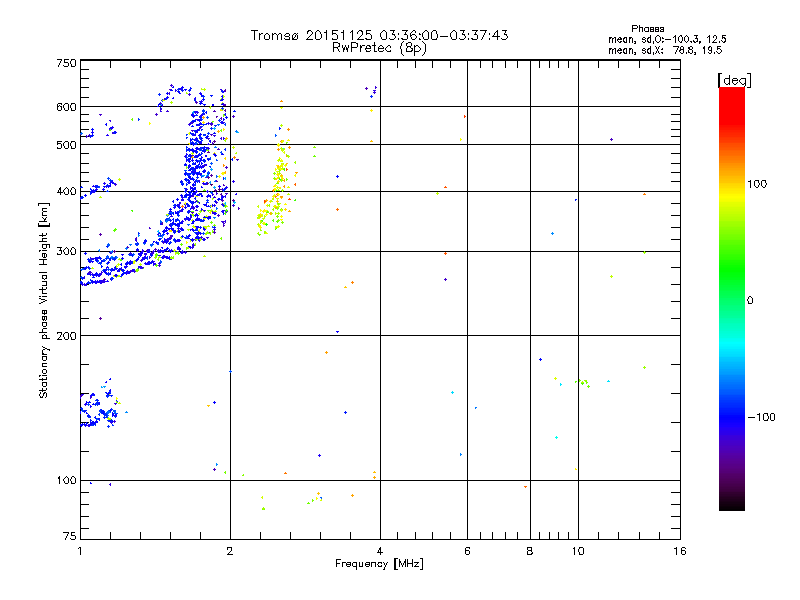Click the x-axis tick label '8'

coord(530,551)
